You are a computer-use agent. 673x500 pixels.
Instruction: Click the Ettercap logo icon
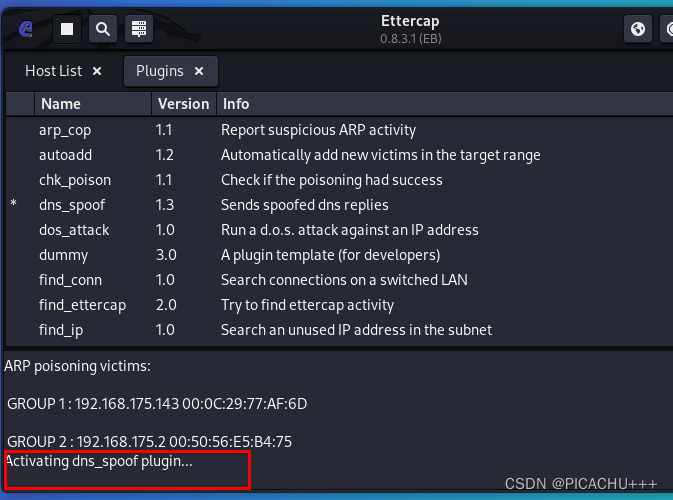pyautogui.click(x=26, y=30)
